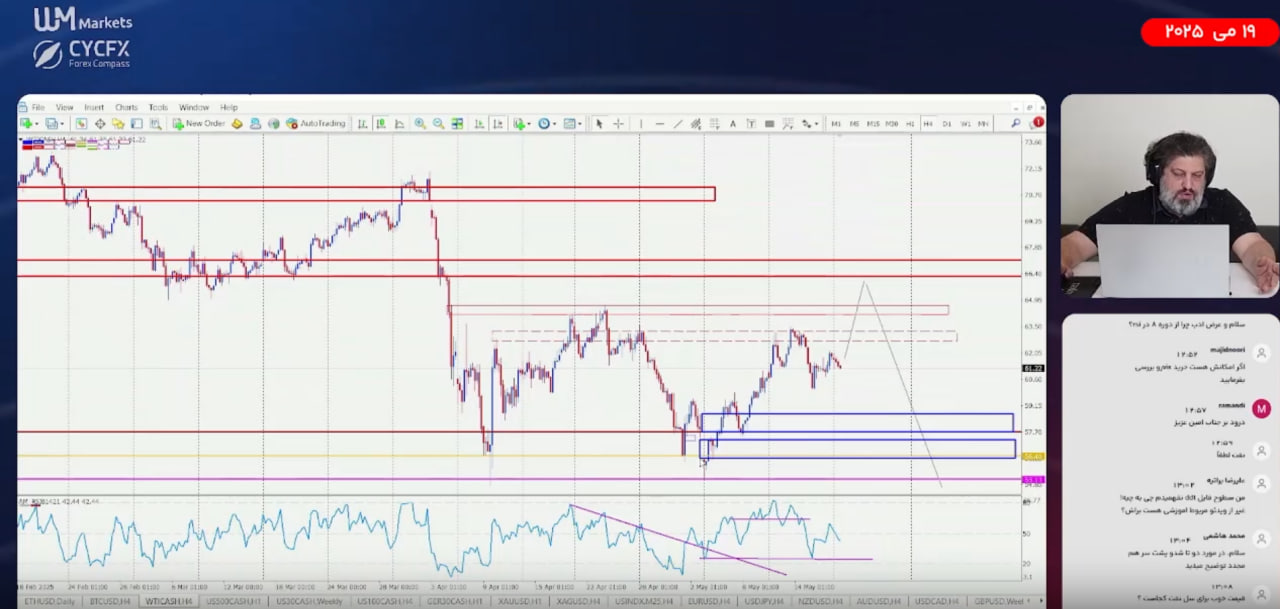Screen dimensions: 1280x609
Task: Click the presenter webcam video
Action: (1168, 196)
